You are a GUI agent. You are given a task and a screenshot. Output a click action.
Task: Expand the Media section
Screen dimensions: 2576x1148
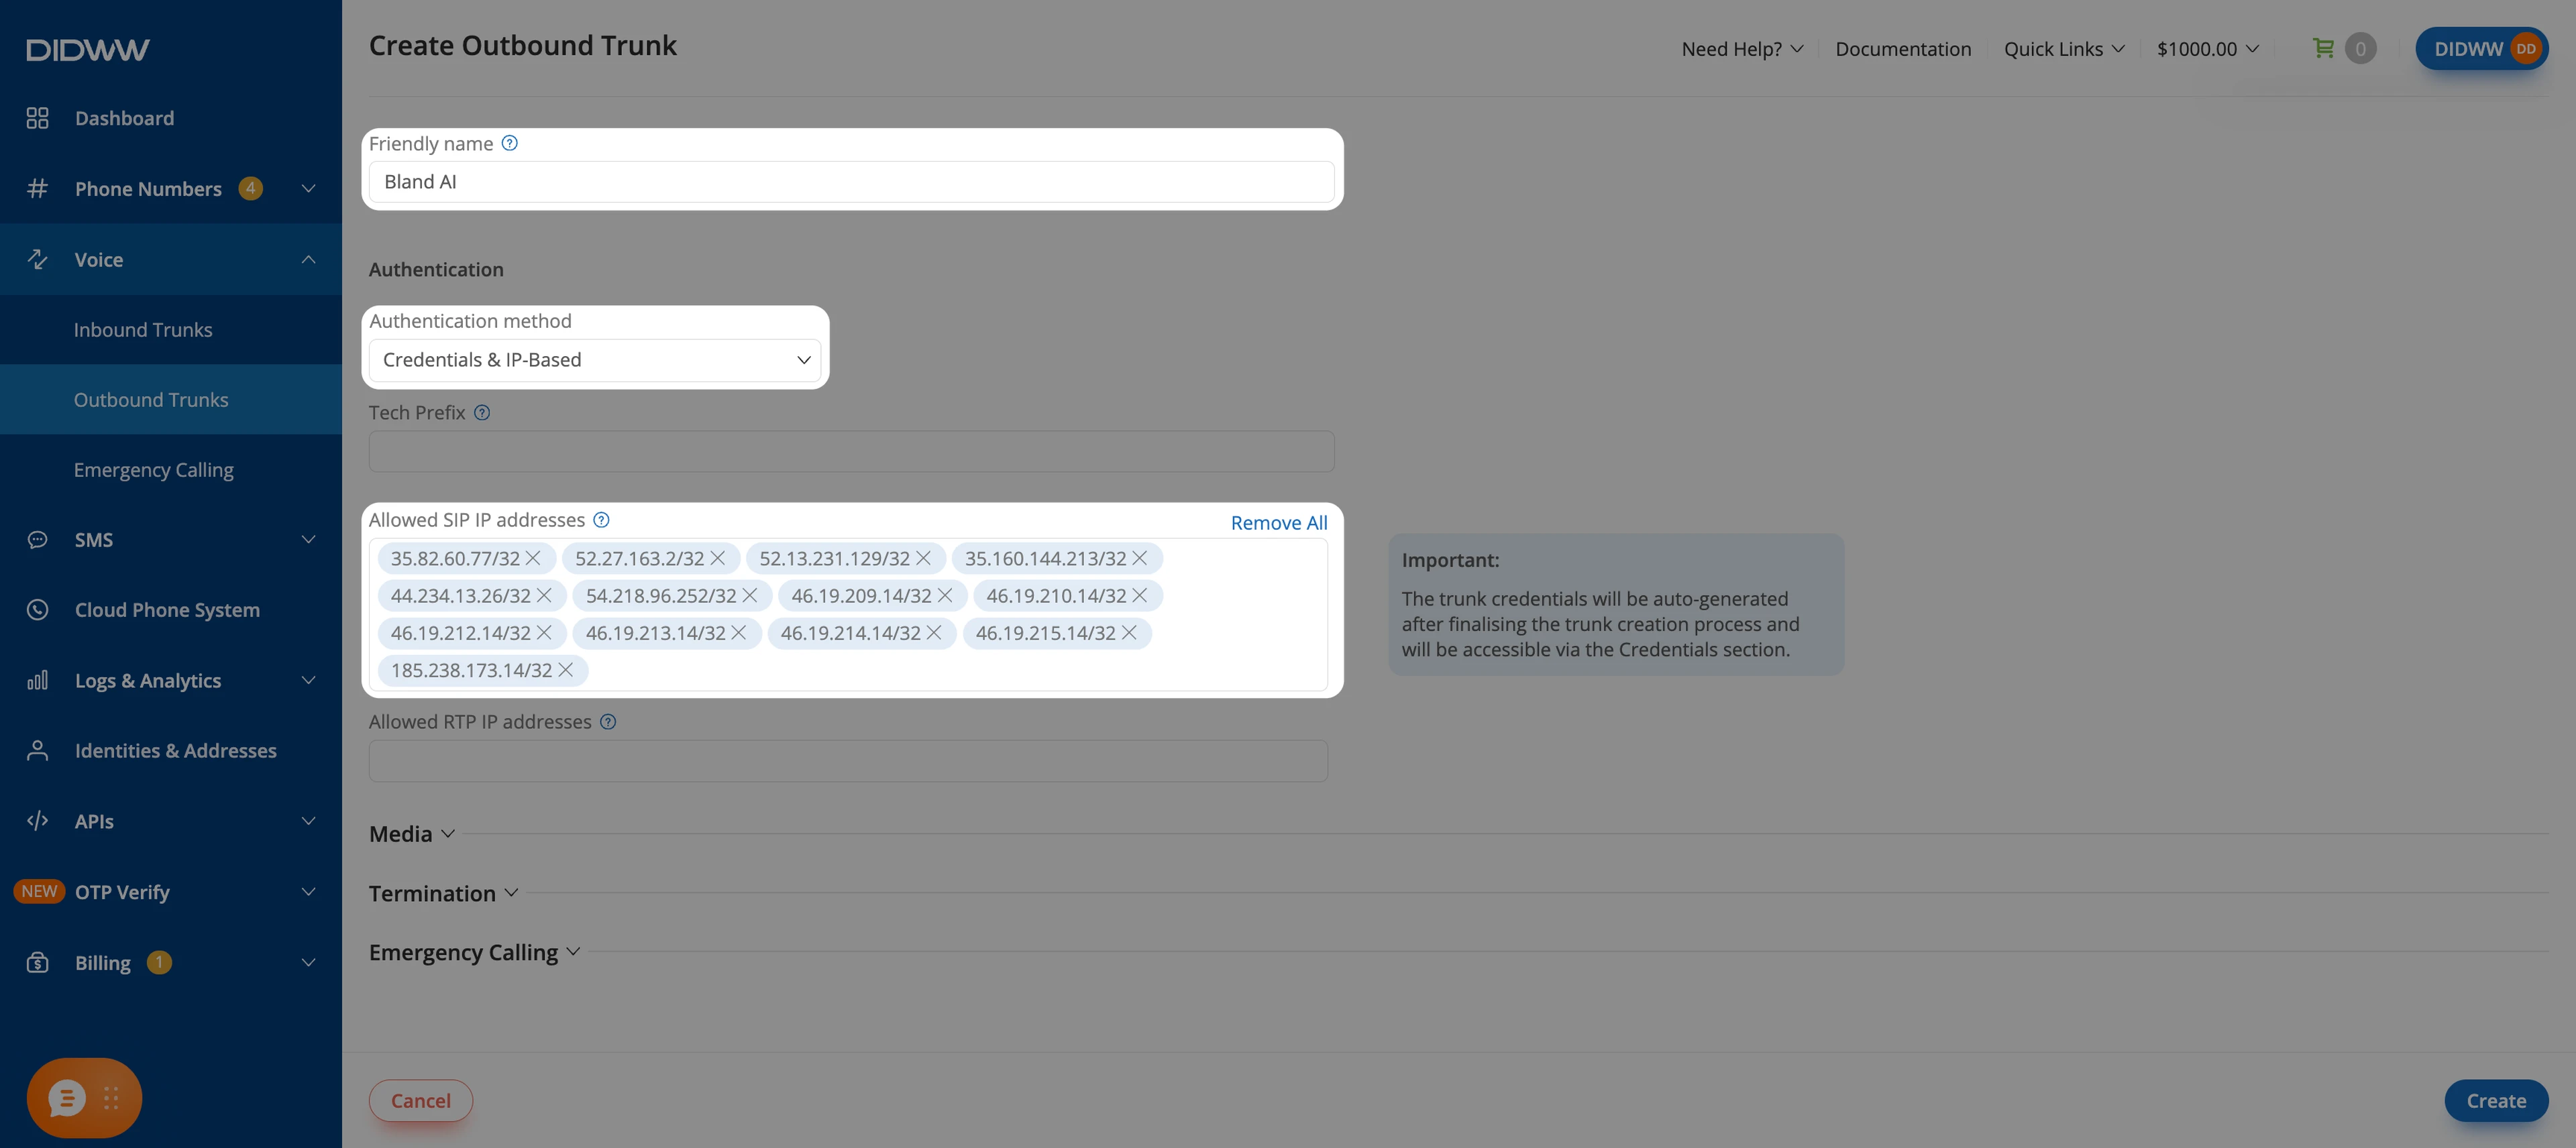[x=412, y=834]
